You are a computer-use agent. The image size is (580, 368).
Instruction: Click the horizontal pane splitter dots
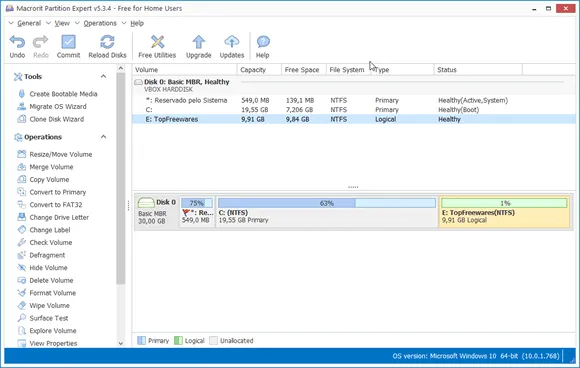pyautogui.click(x=353, y=187)
